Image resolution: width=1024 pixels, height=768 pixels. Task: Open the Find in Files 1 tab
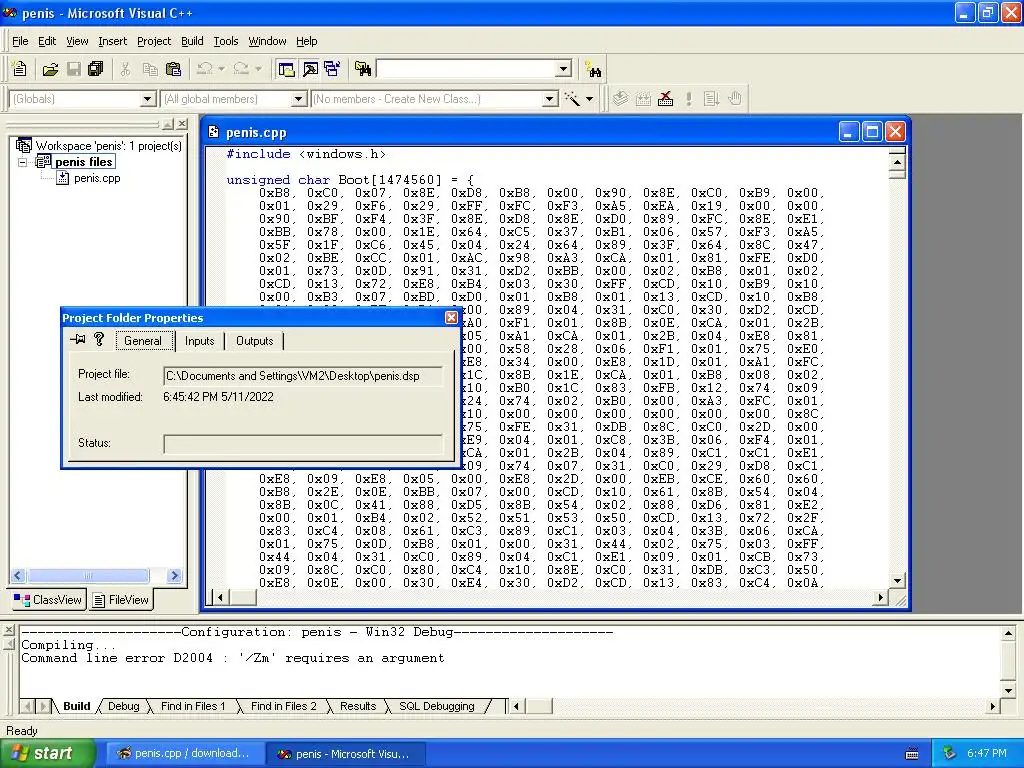click(x=193, y=706)
